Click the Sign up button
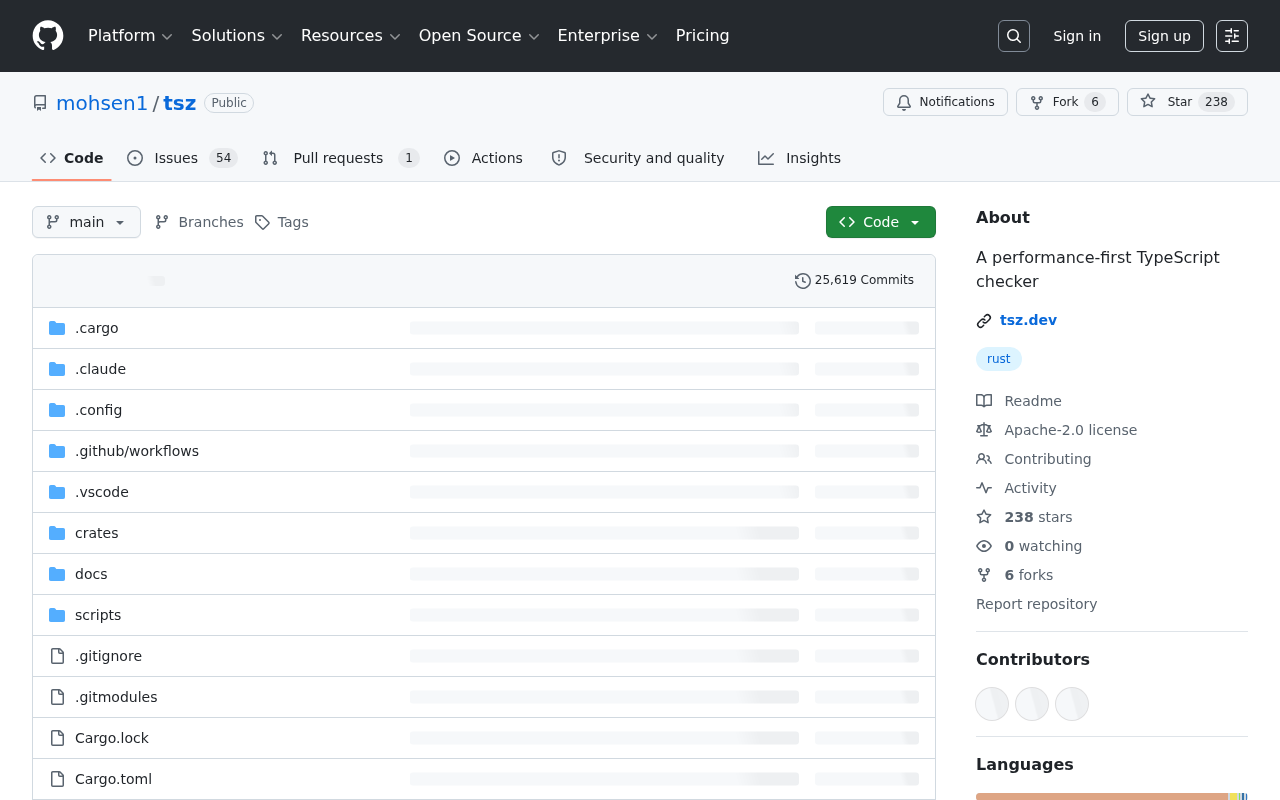 [x=1164, y=36]
